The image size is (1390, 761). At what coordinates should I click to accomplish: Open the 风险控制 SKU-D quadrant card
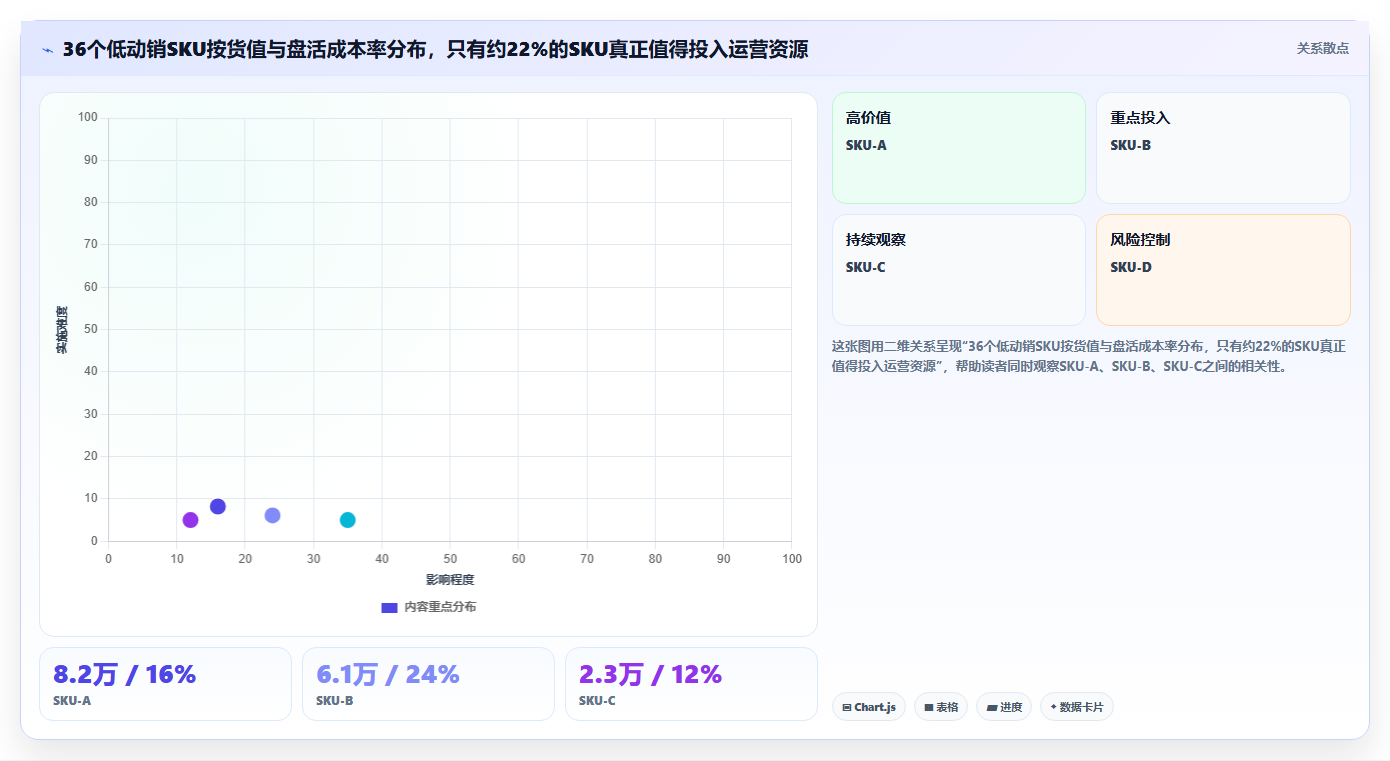point(1223,270)
